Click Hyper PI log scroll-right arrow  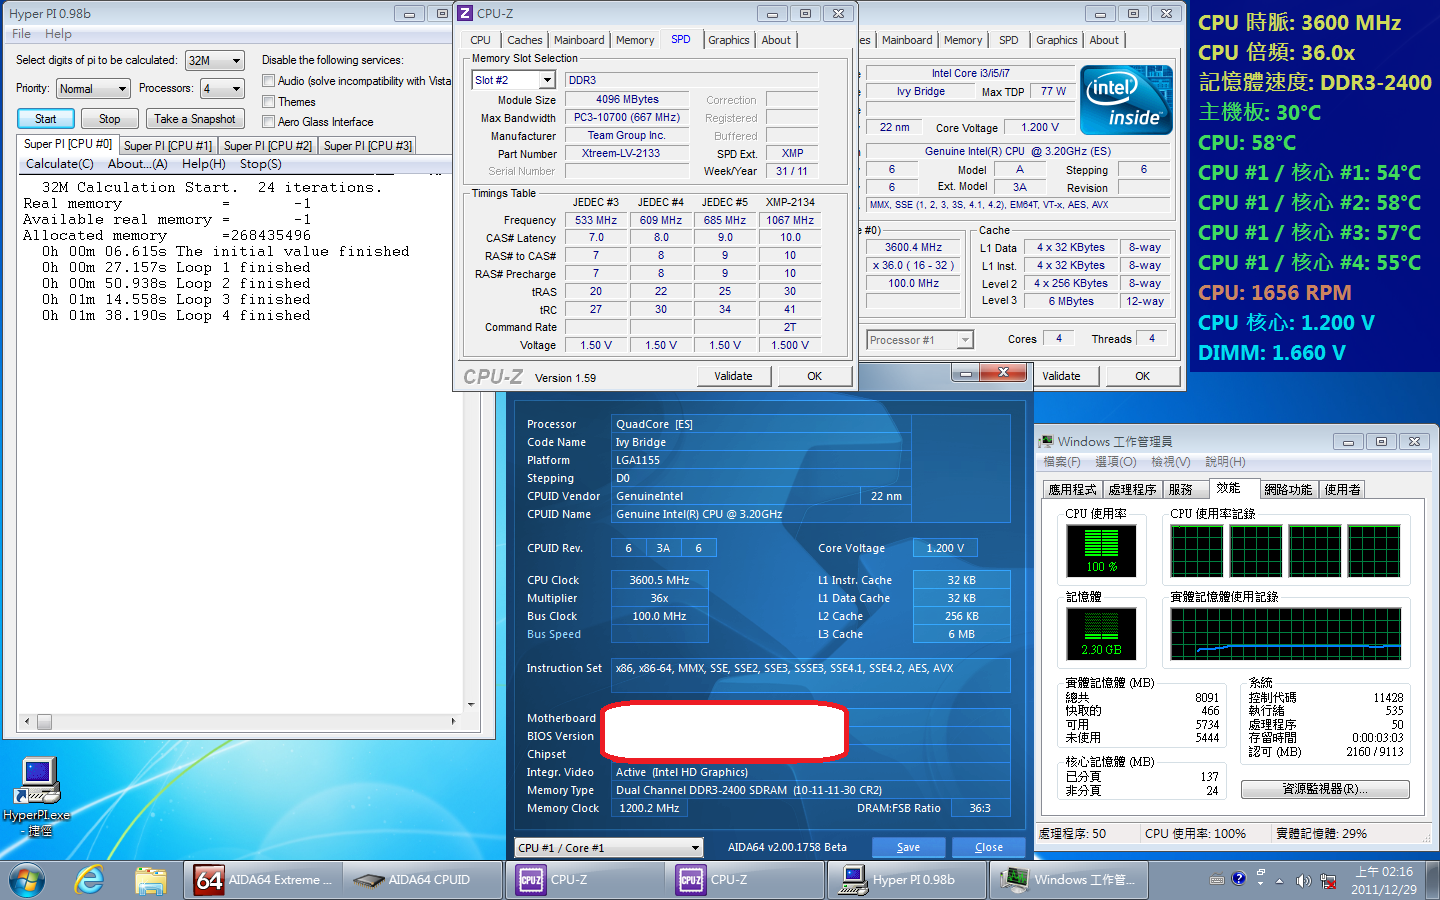pyautogui.click(x=454, y=721)
